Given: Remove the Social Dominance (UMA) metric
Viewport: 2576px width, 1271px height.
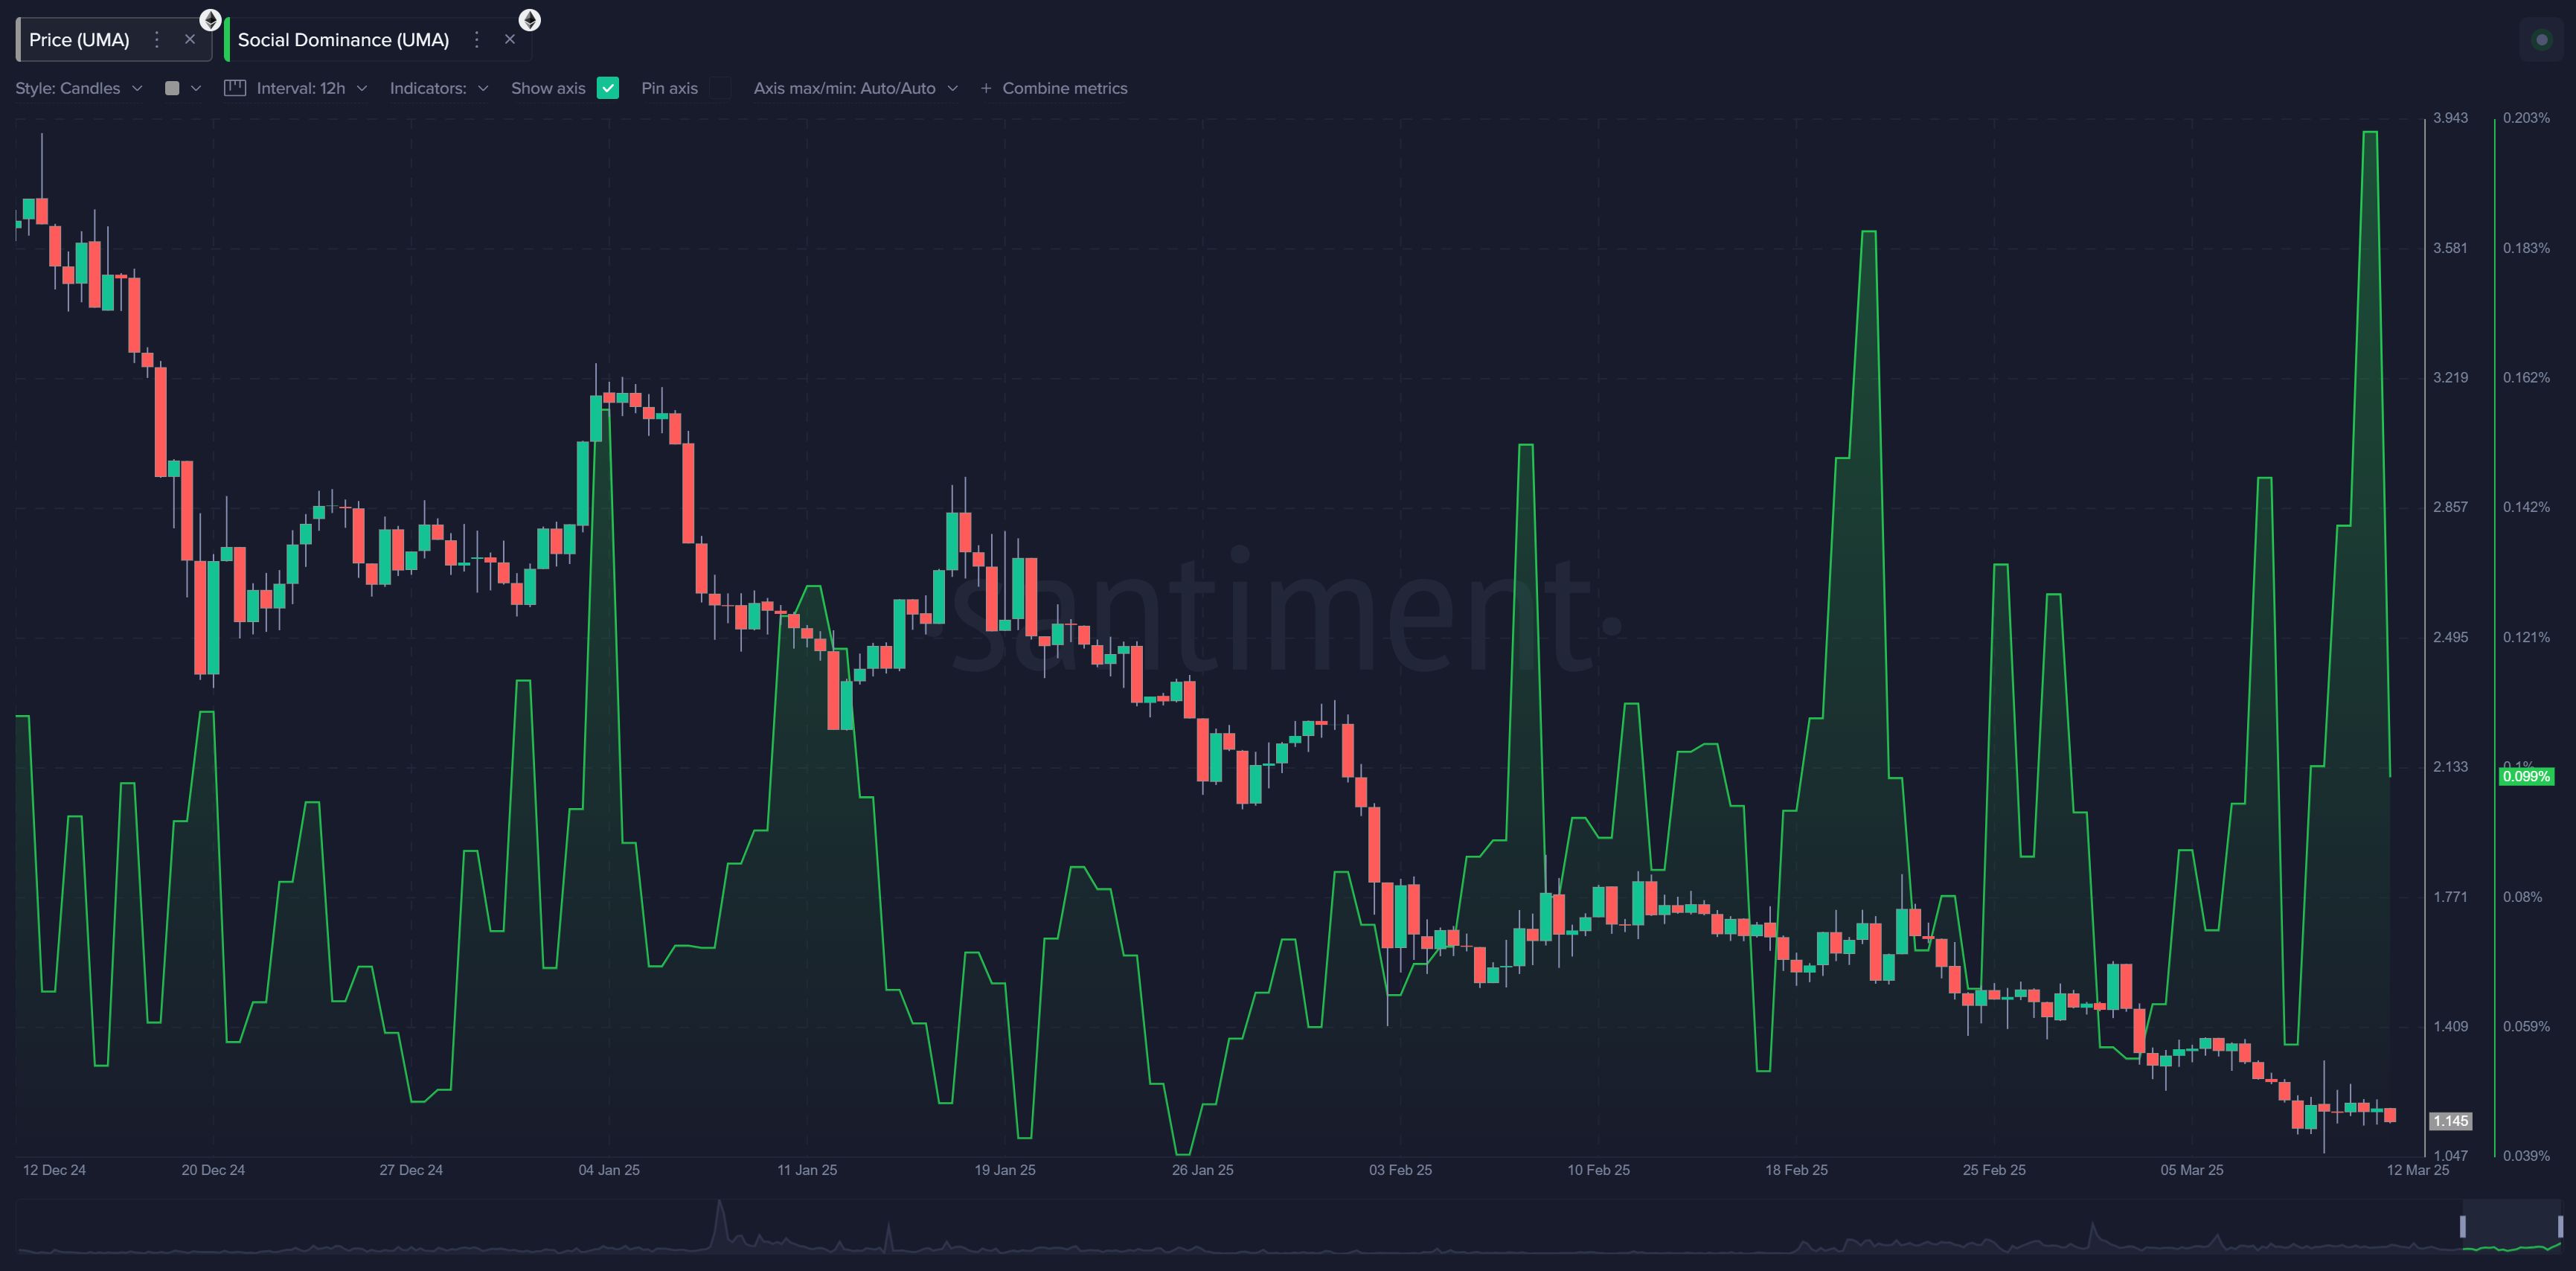Looking at the screenshot, I should (510, 39).
